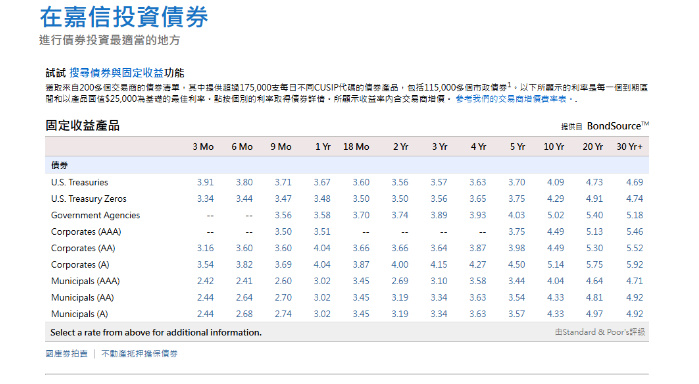Select Government Agencies 3 Yr rate 3.89
Screen dimensions: 699x384
point(439,215)
